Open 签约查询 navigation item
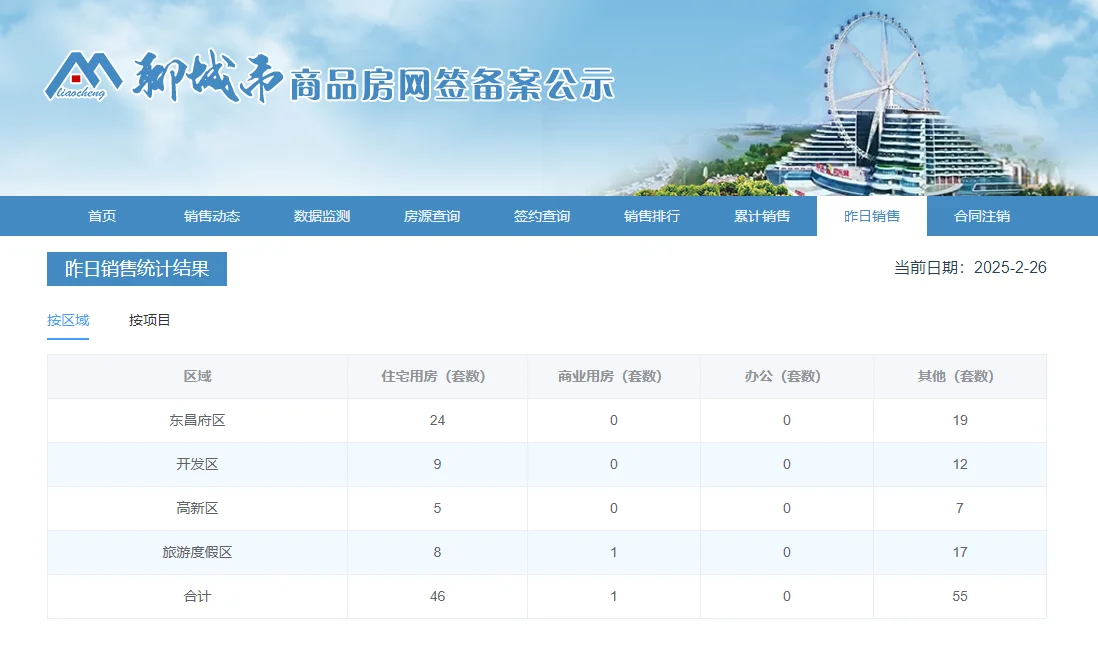This screenshot has width=1098, height=672. (x=542, y=216)
